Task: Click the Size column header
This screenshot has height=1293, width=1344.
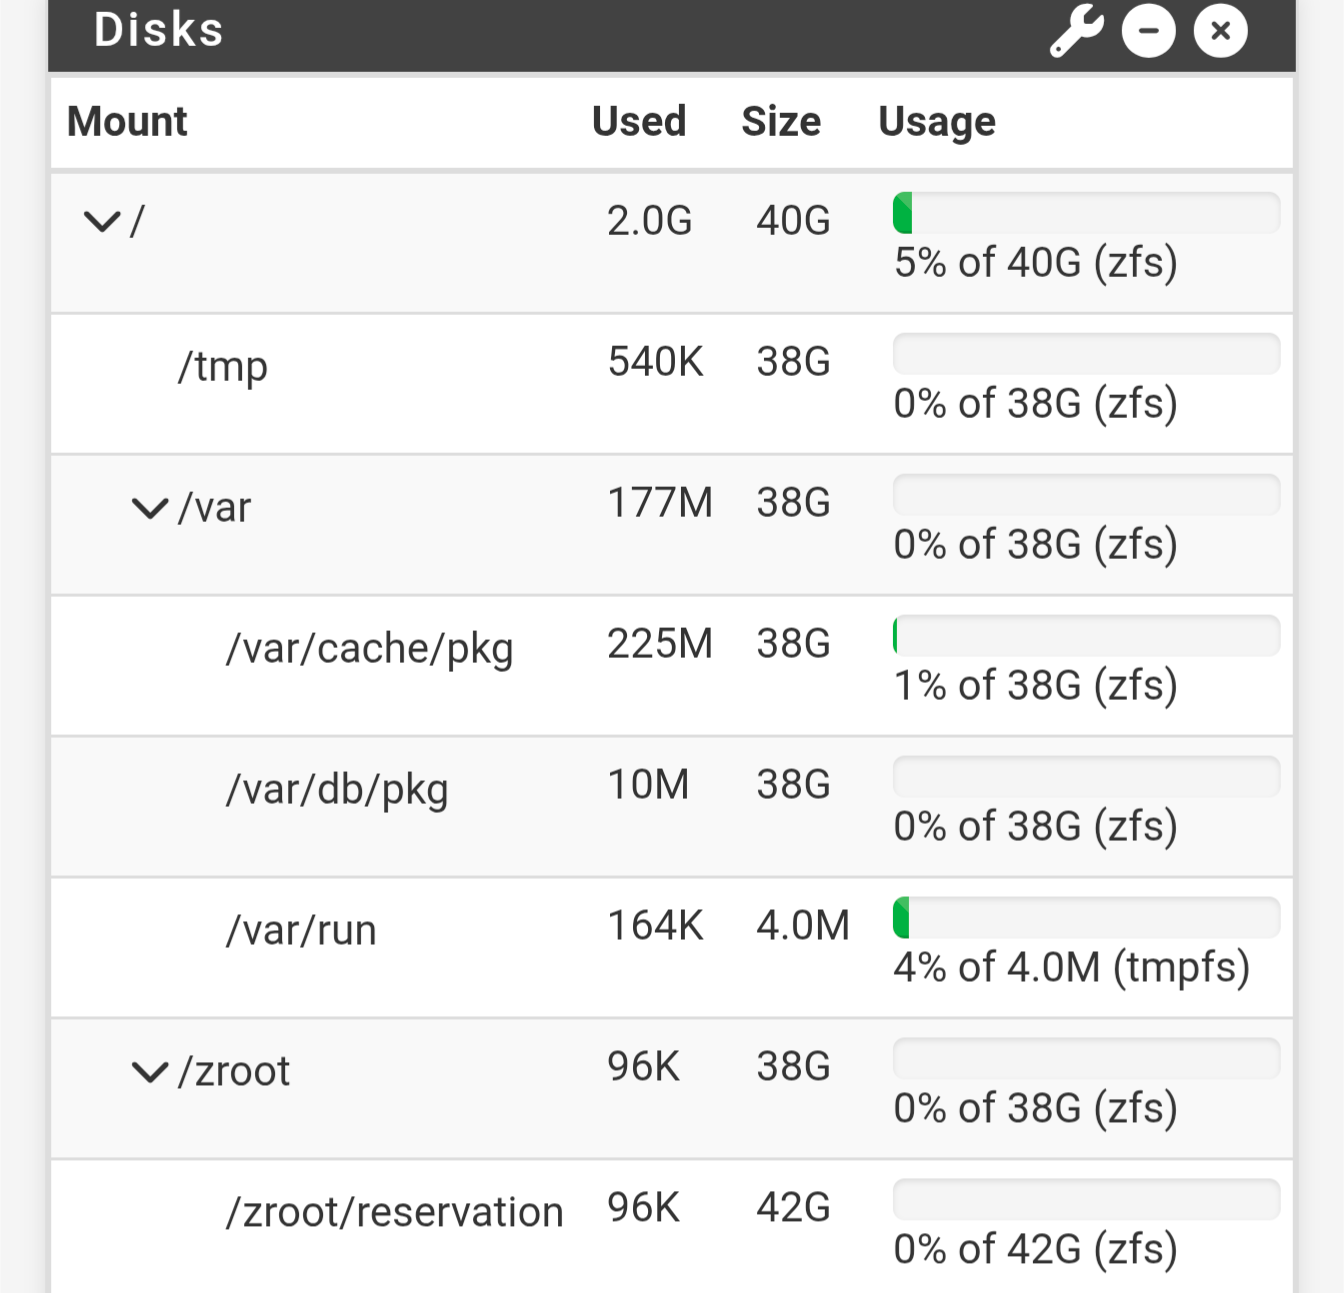Action: pos(781,121)
